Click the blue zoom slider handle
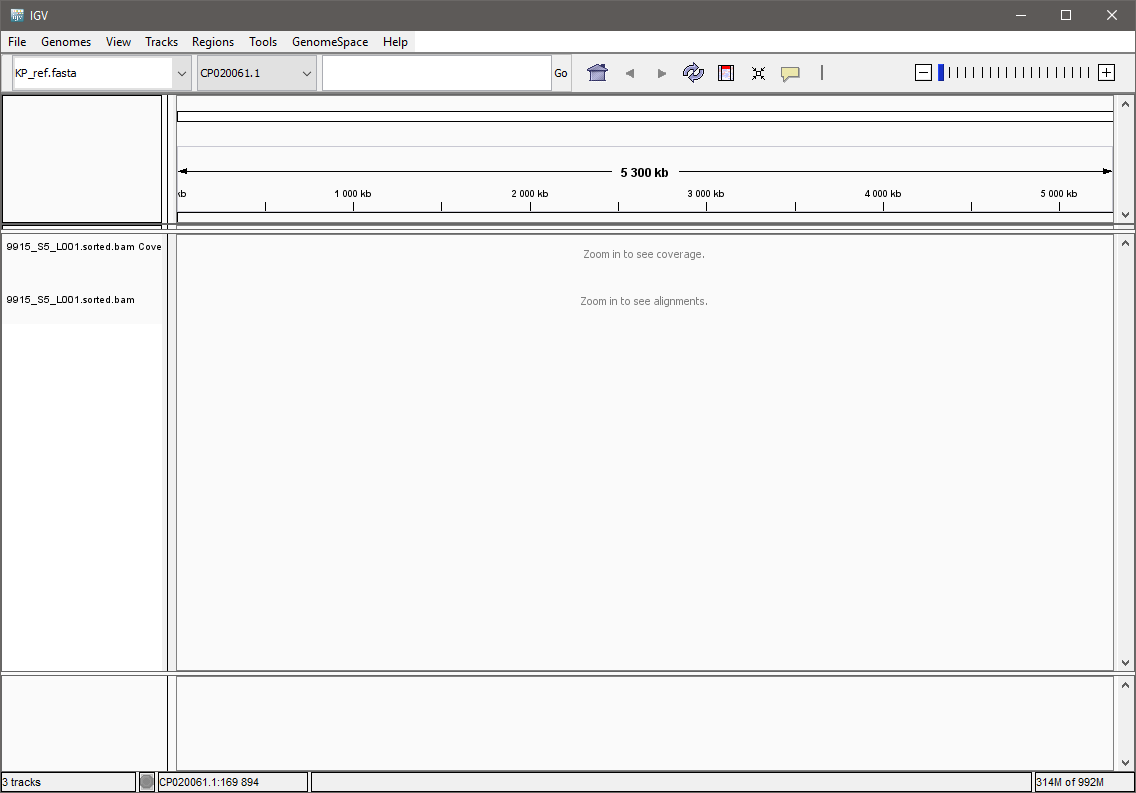Viewport: 1136px width, 793px height. click(x=941, y=72)
